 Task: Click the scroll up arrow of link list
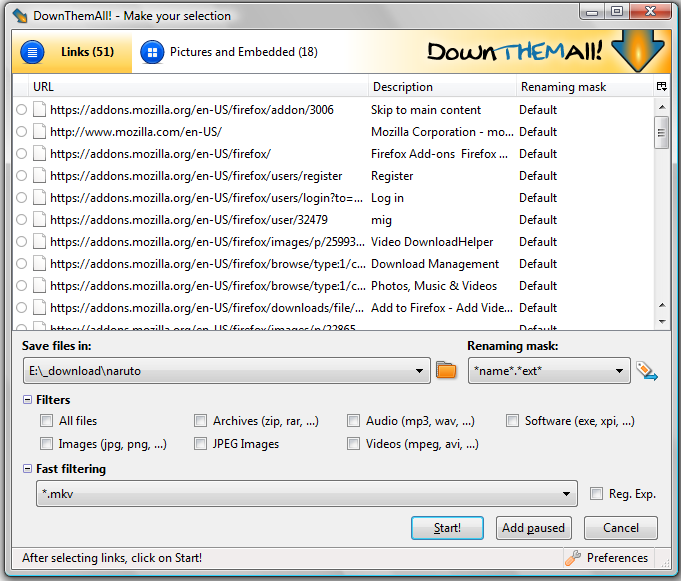(x=661, y=106)
